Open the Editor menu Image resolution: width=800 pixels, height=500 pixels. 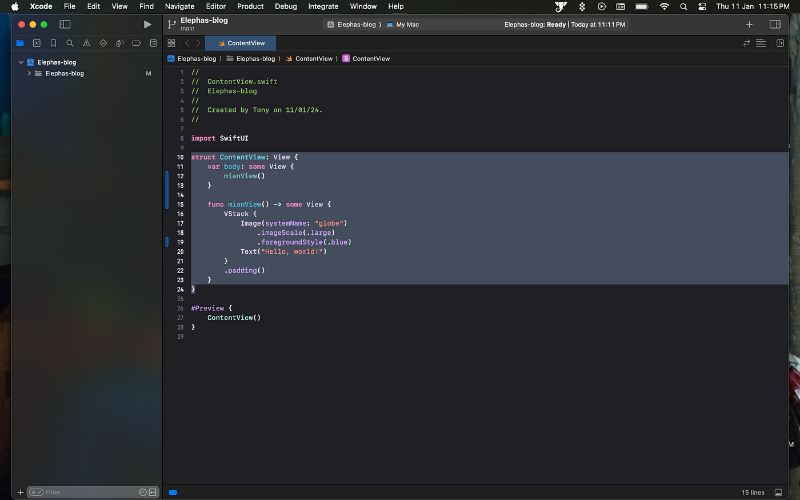[x=215, y=6]
